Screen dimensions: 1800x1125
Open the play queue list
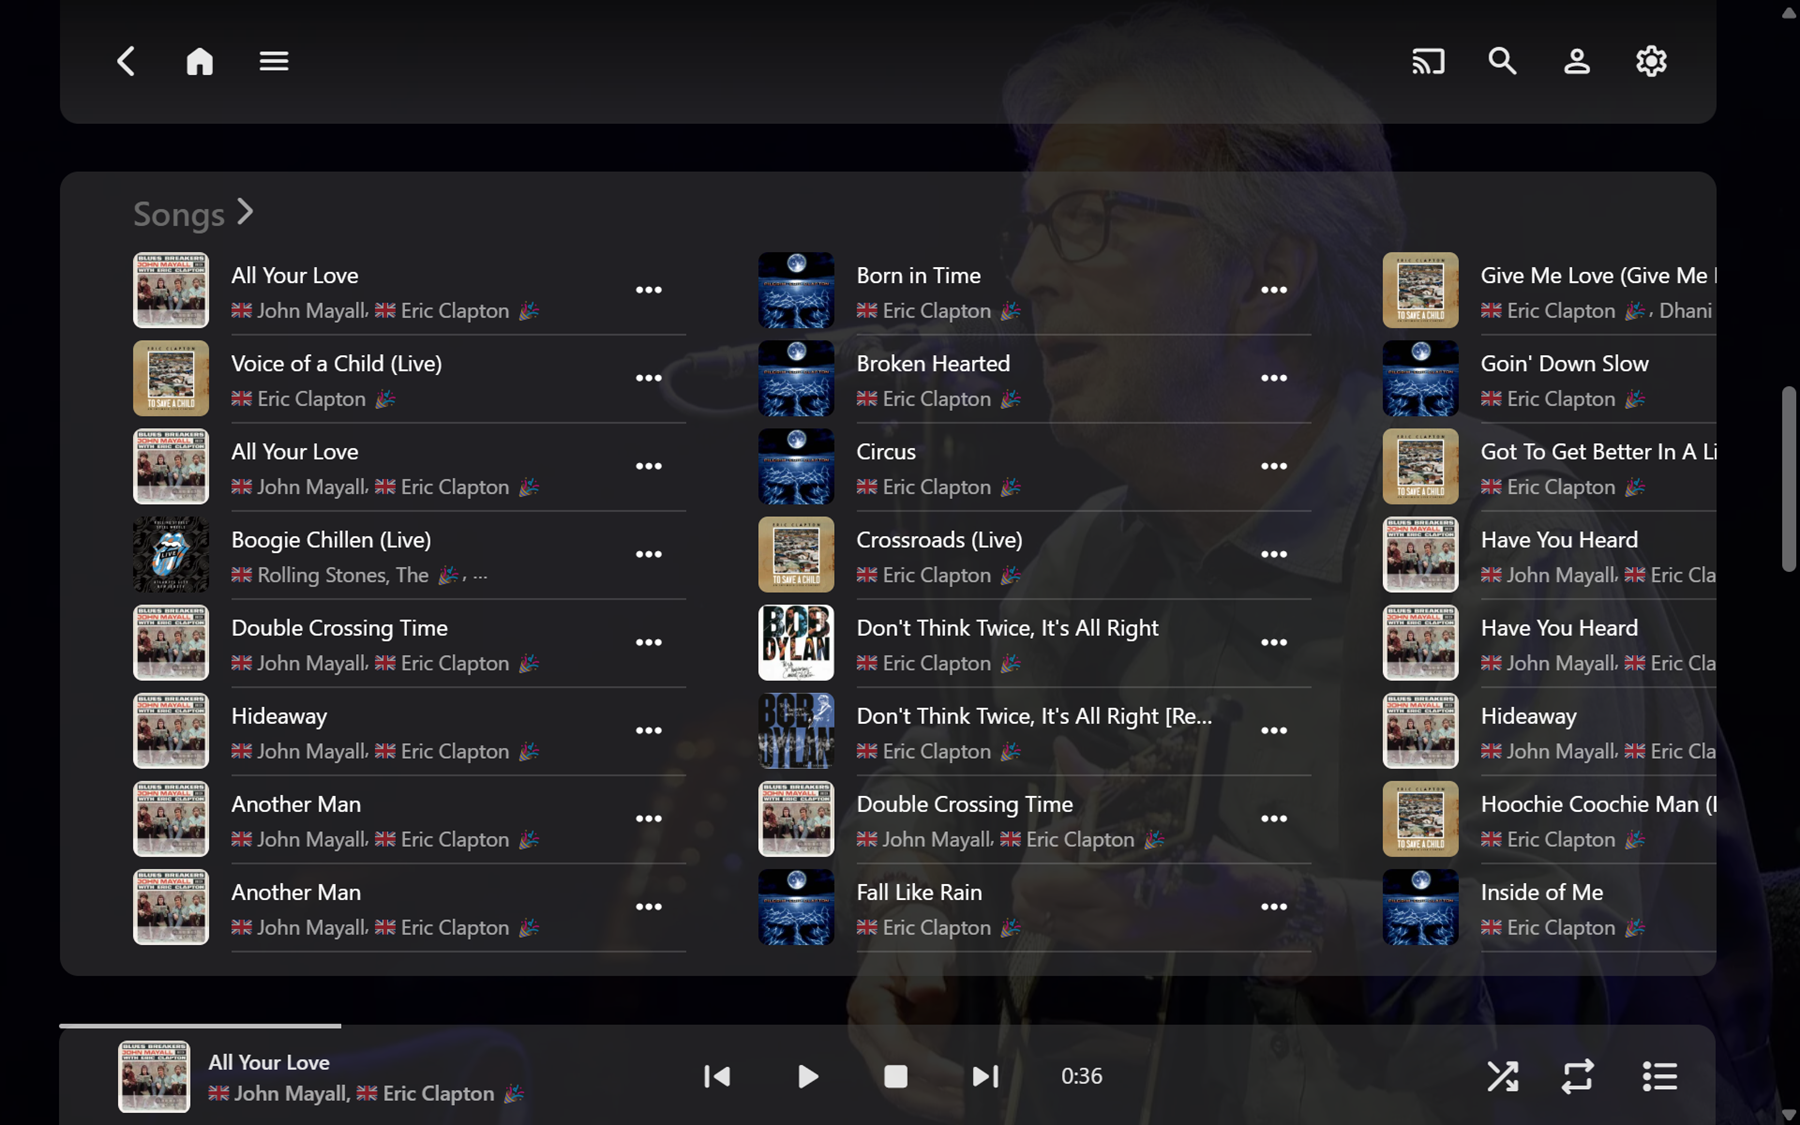coord(1660,1076)
